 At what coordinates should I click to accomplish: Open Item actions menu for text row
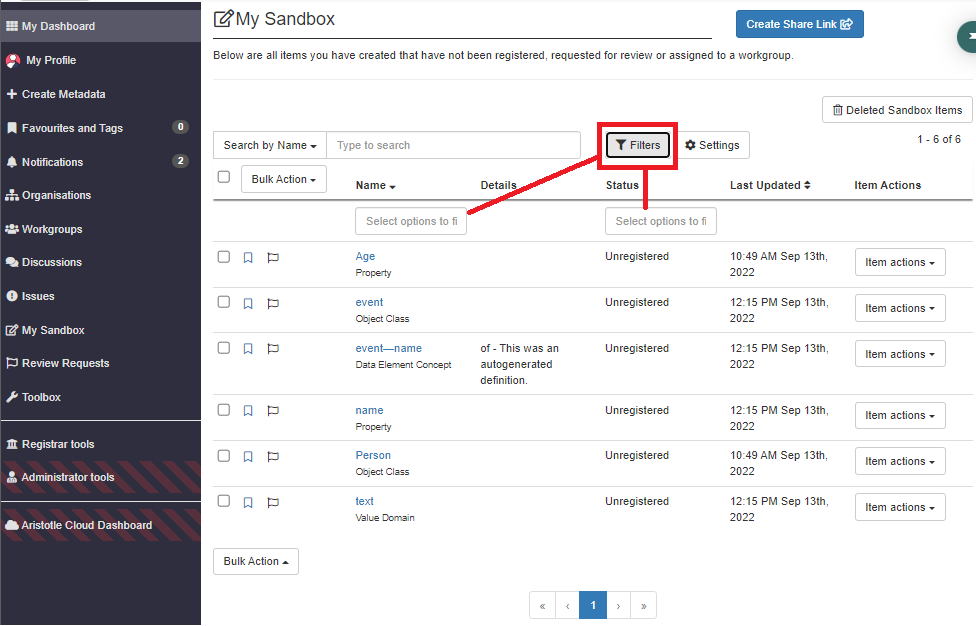(x=899, y=507)
